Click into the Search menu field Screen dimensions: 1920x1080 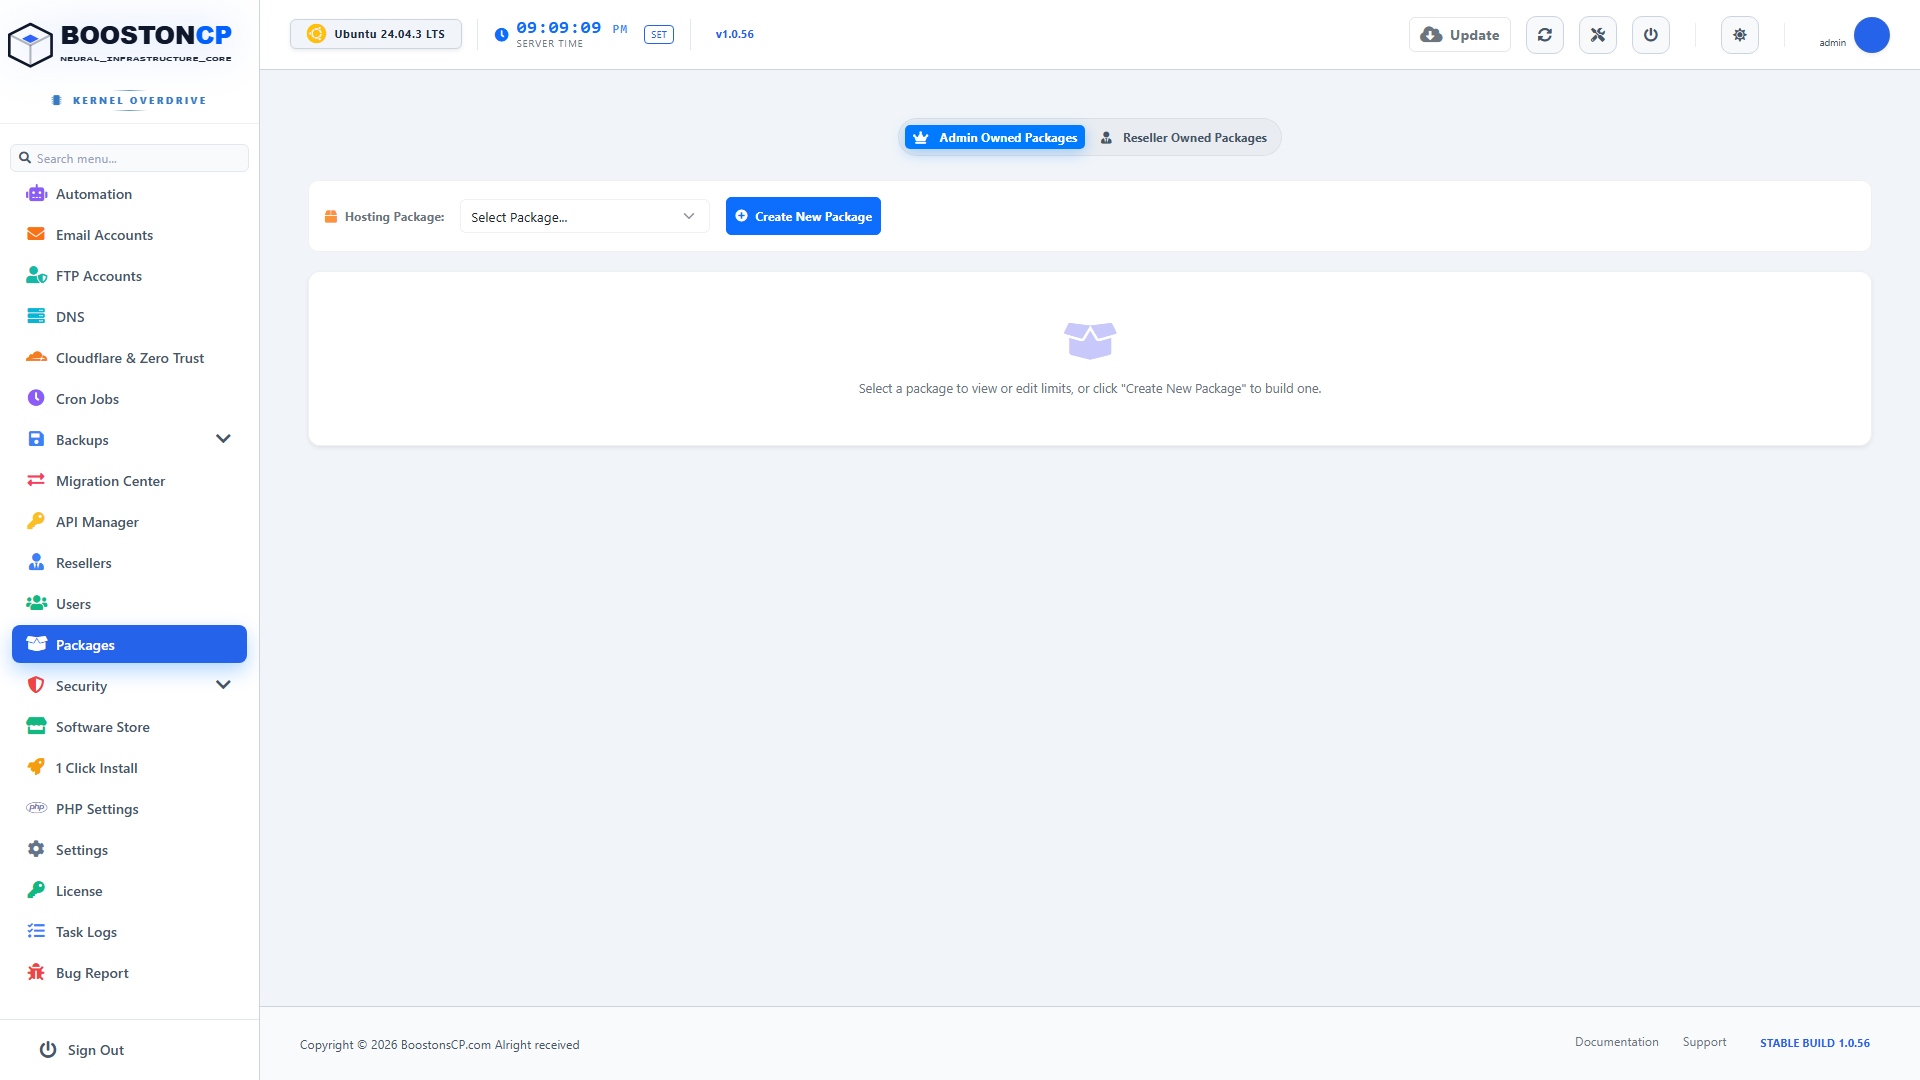[130, 158]
